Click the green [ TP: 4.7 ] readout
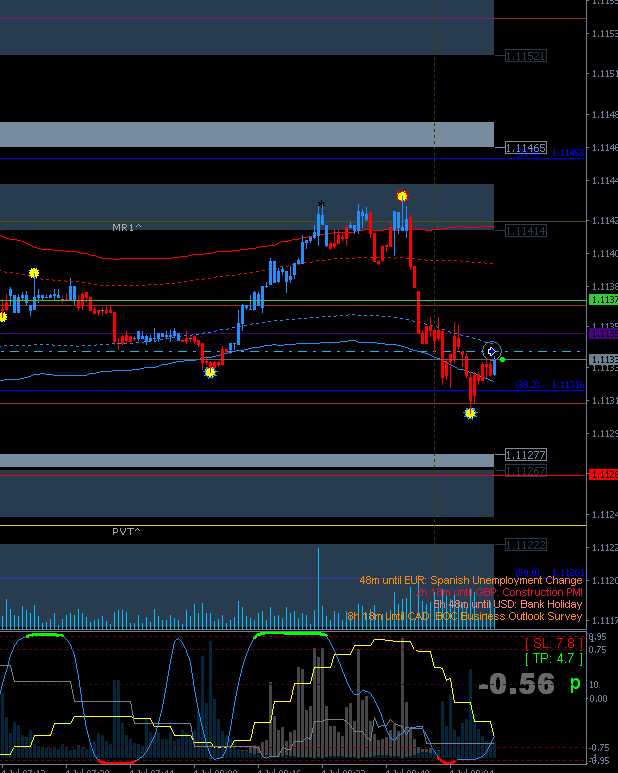The image size is (618, 773). pos(554,659)
